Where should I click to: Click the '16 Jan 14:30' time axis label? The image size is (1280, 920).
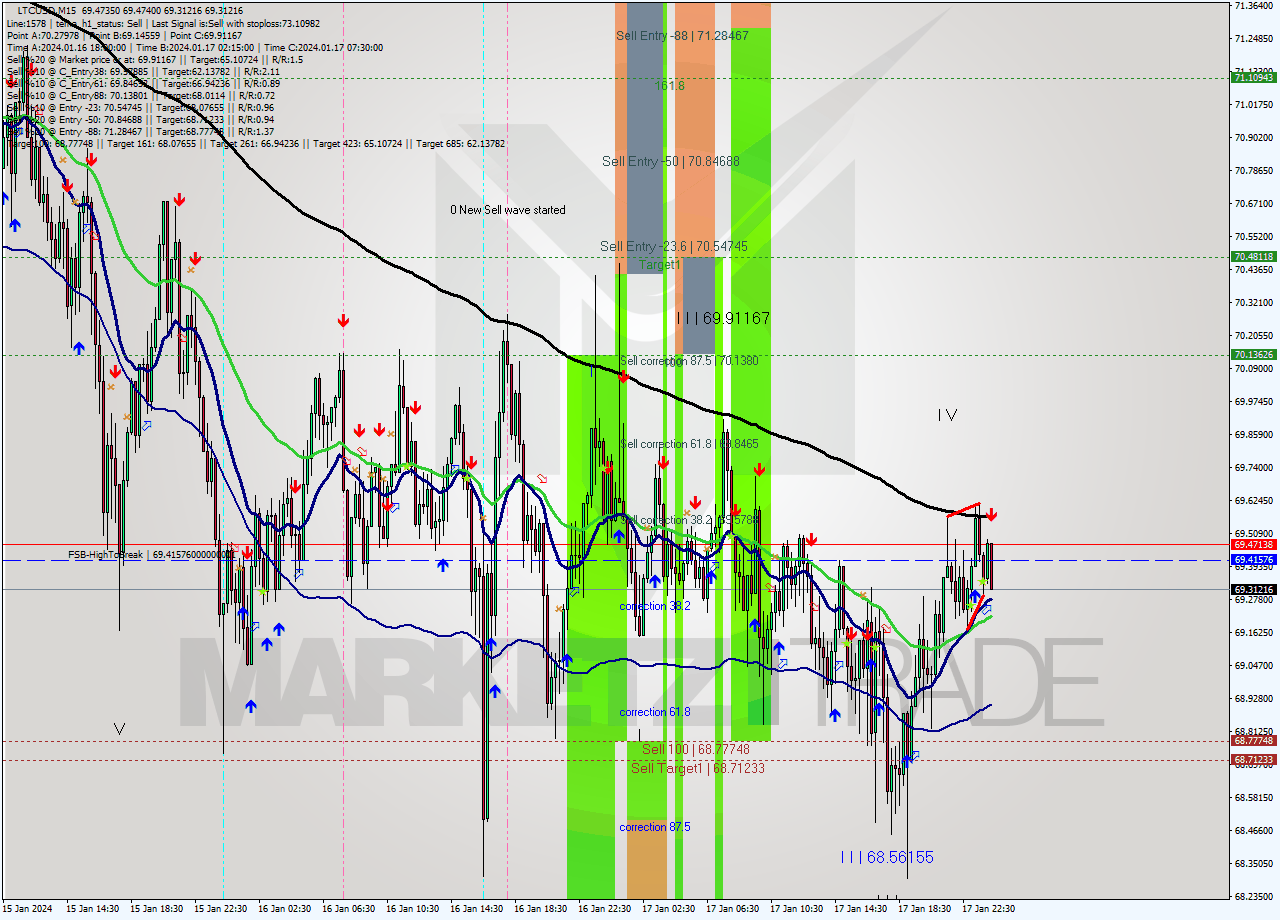point(476,909)
